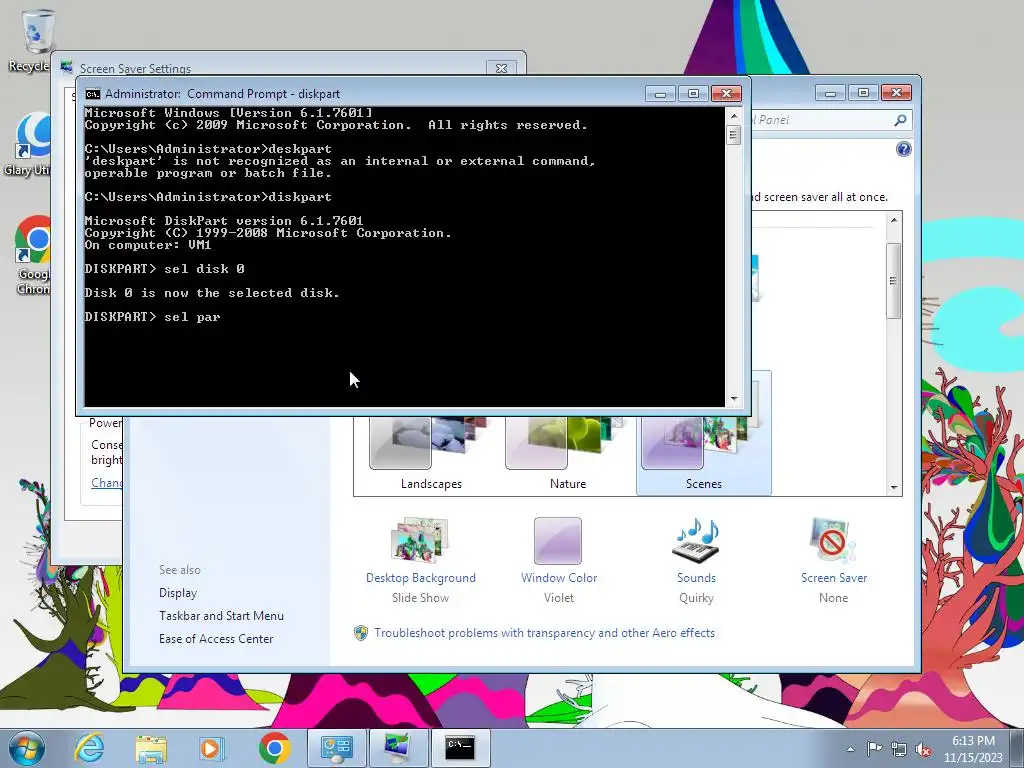Open Sounds Quirky settings
The width and height of the screenshot is (1024, 768).
click(x=696, y=560)
